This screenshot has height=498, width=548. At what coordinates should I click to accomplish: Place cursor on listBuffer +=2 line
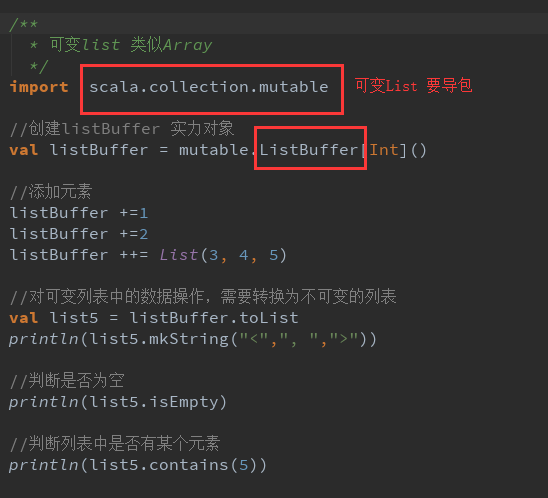(79, 234)
